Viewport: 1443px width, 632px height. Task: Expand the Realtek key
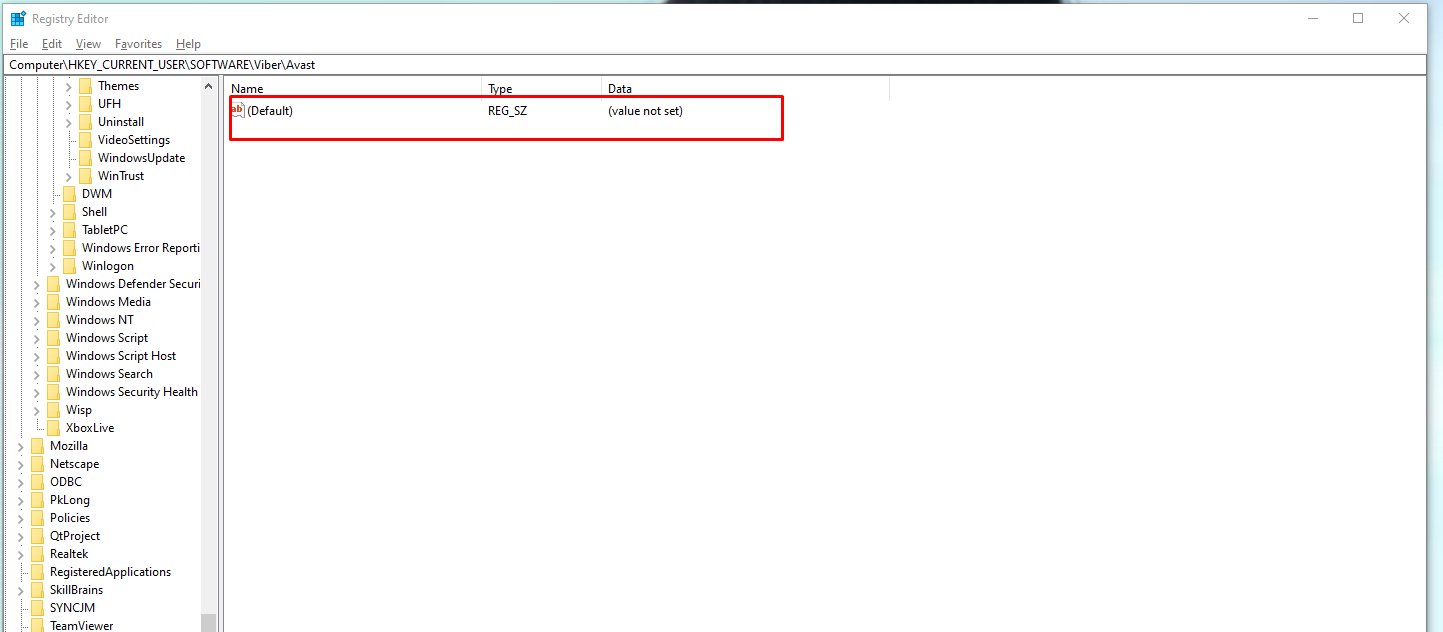(x=21, y=554)
